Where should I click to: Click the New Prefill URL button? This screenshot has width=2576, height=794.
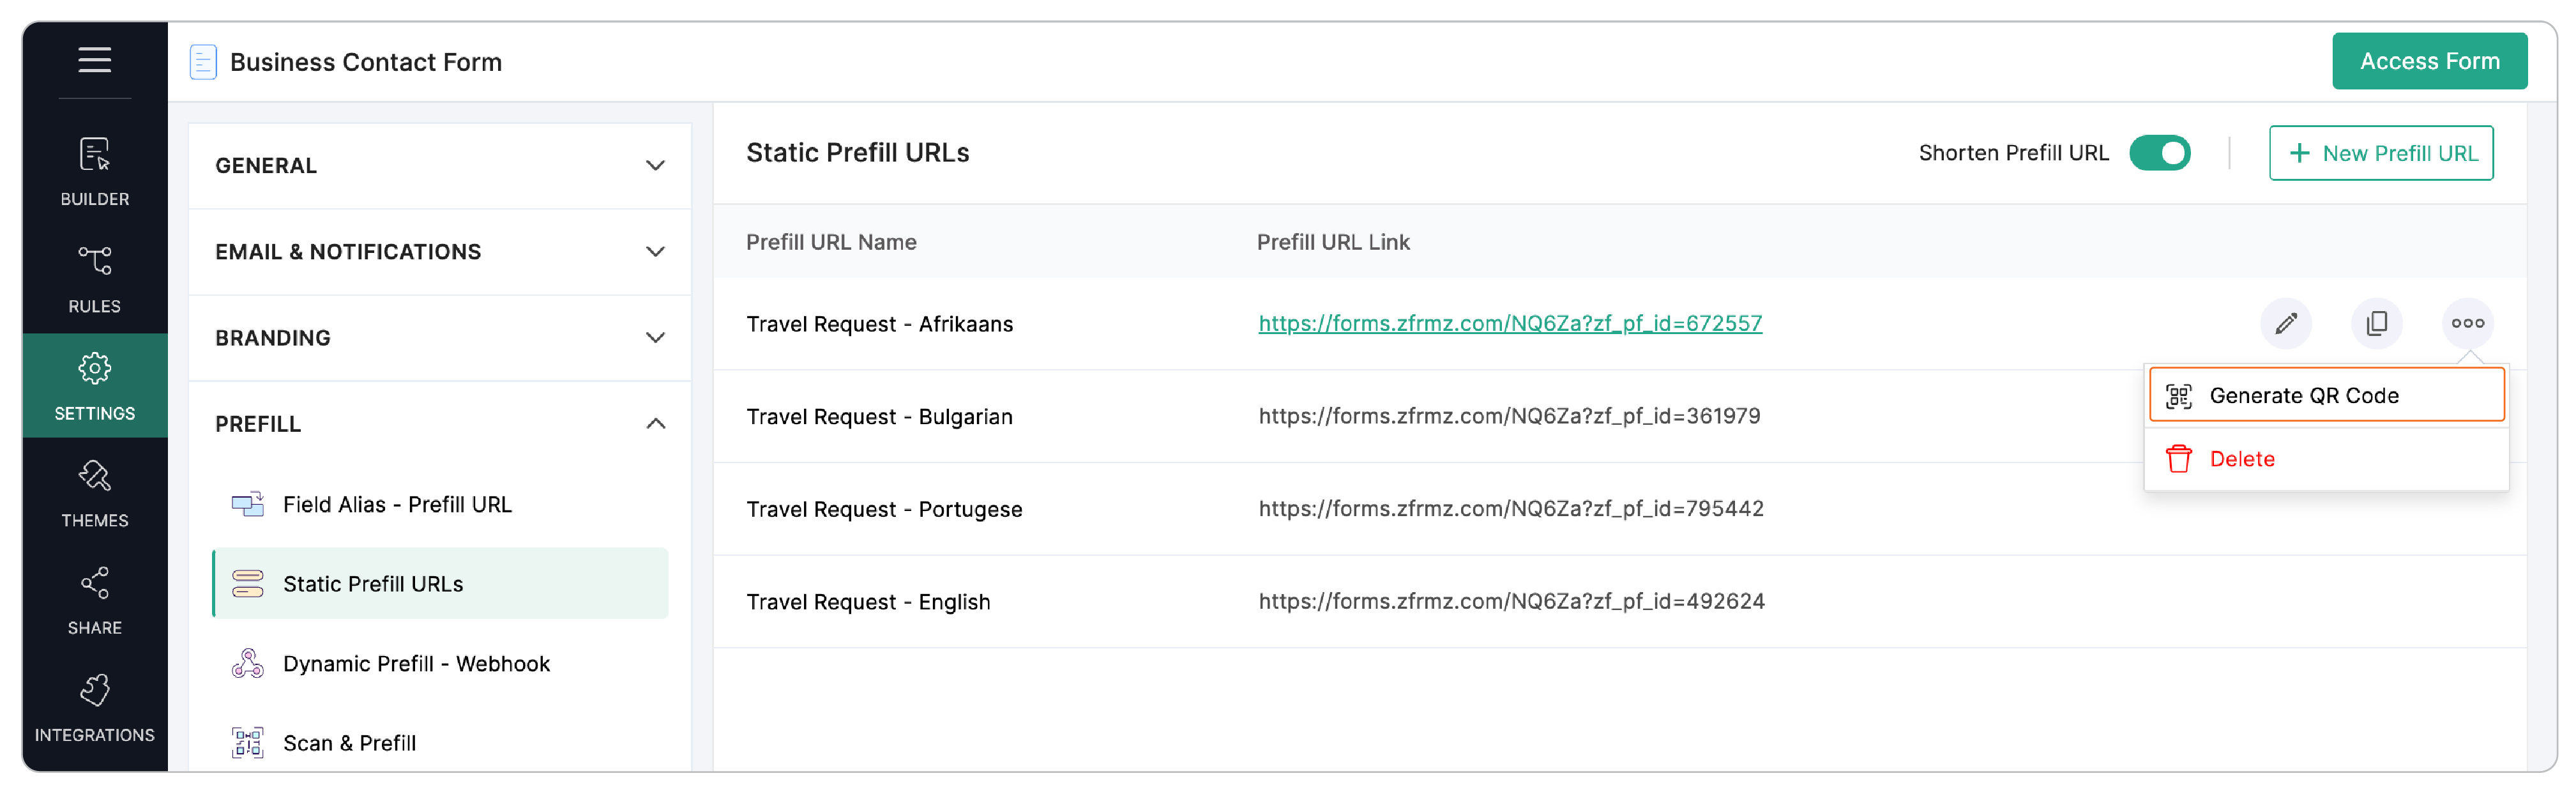[x=2380, y=153]
